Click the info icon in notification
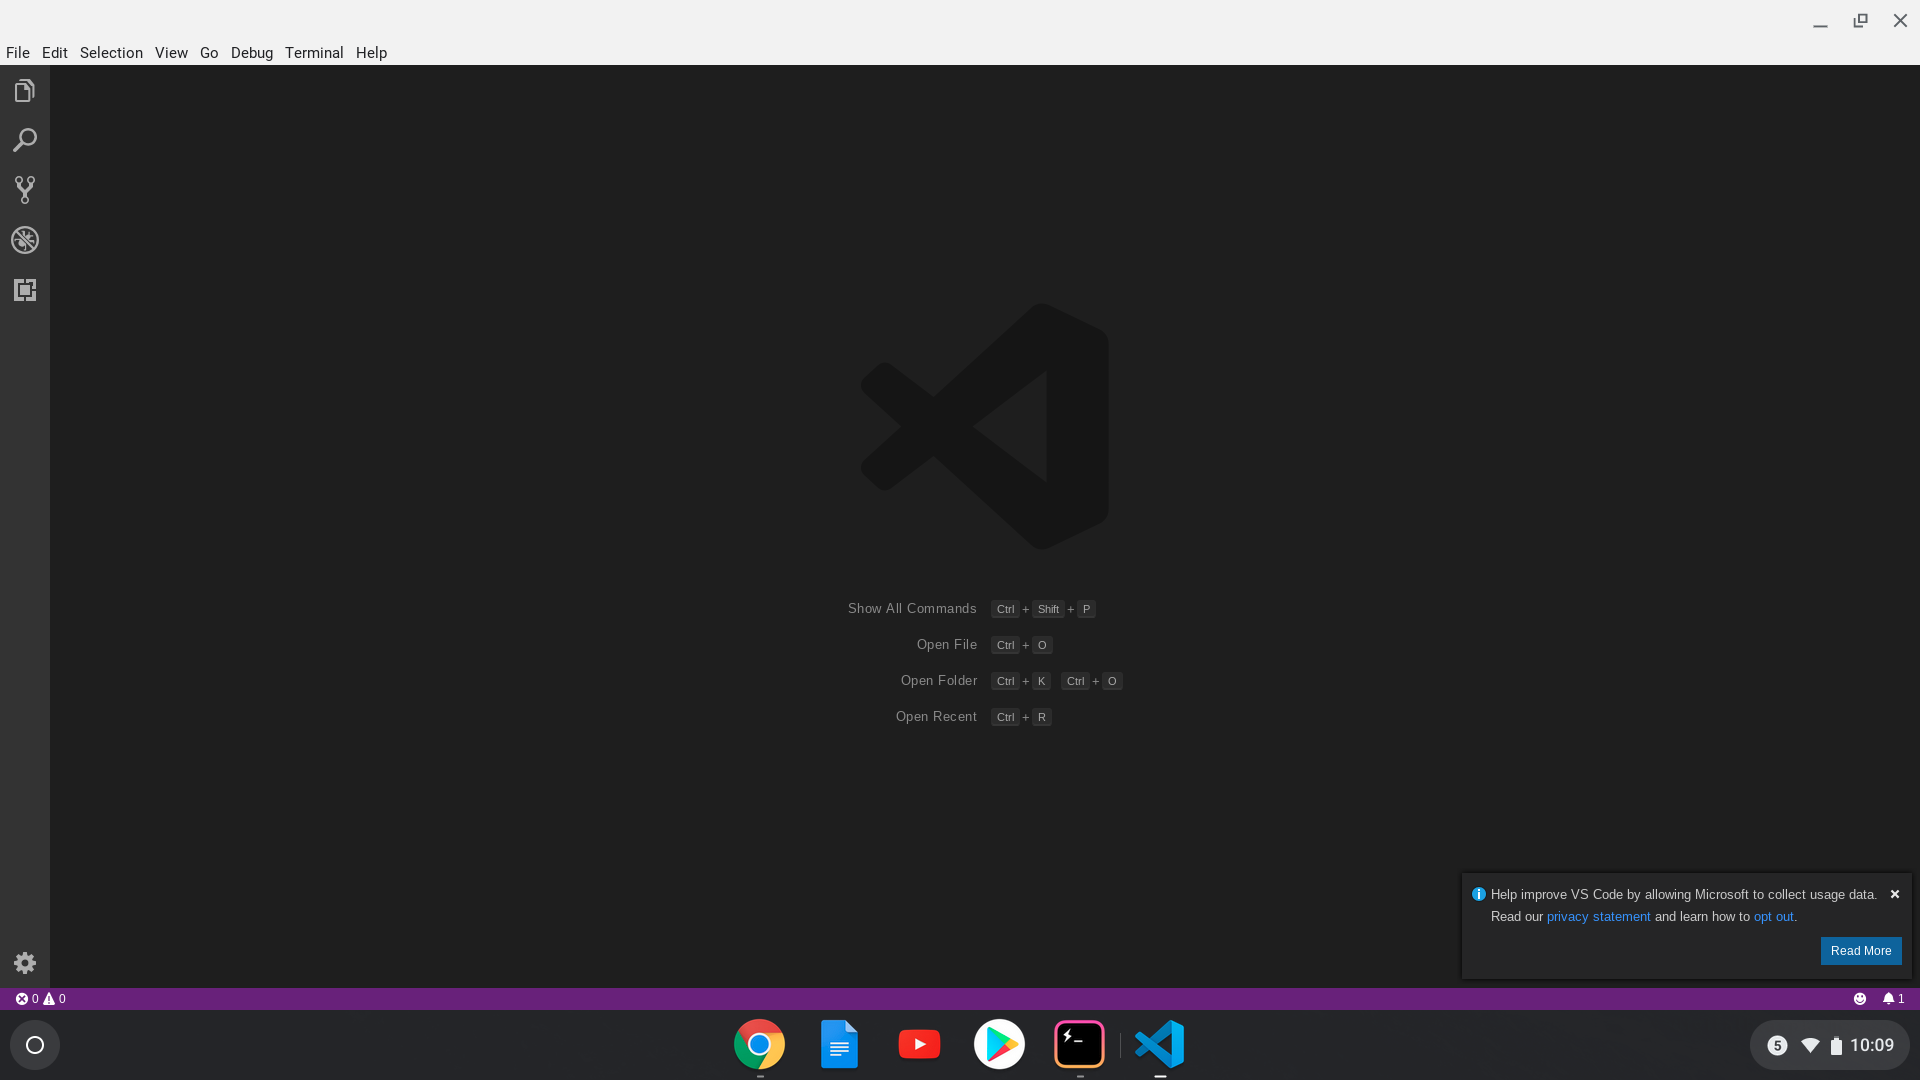Screen dimensions: 1920x1080 pos(1478,894)
